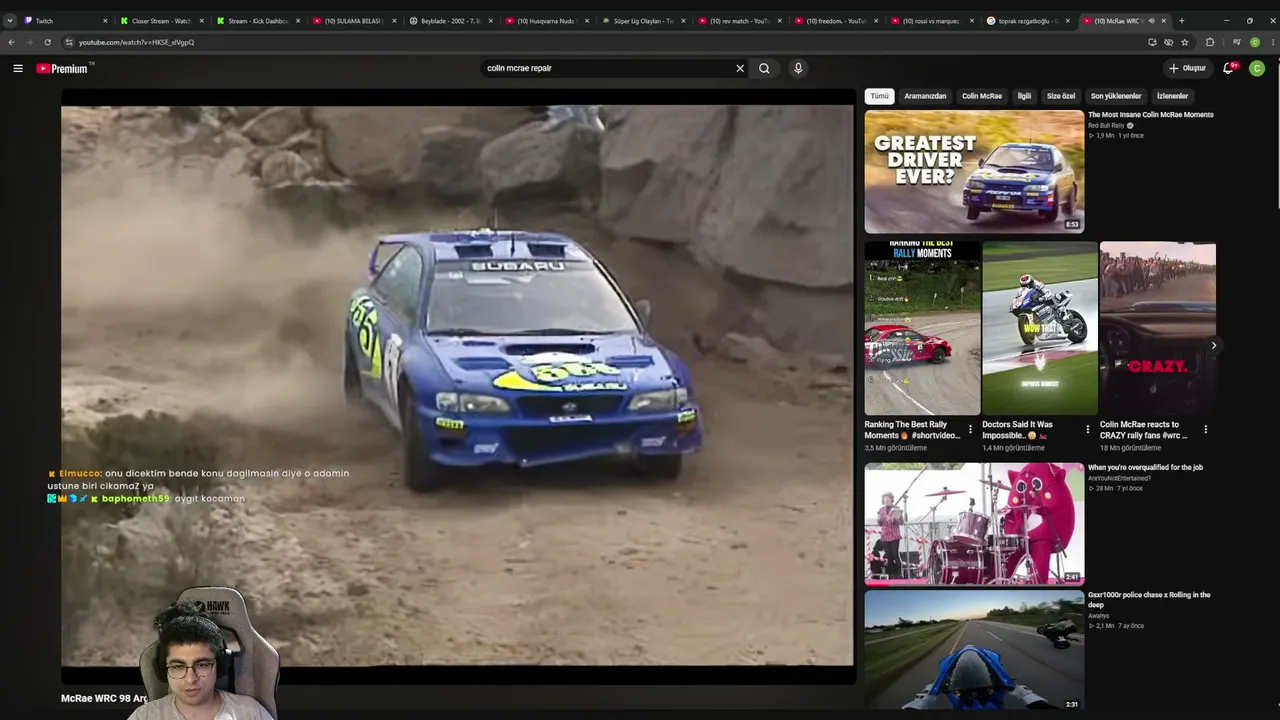1280x720 pixels.
Task: Switch to the Stream - Kick Dashboard tab
Action: [x=258, y=21]
